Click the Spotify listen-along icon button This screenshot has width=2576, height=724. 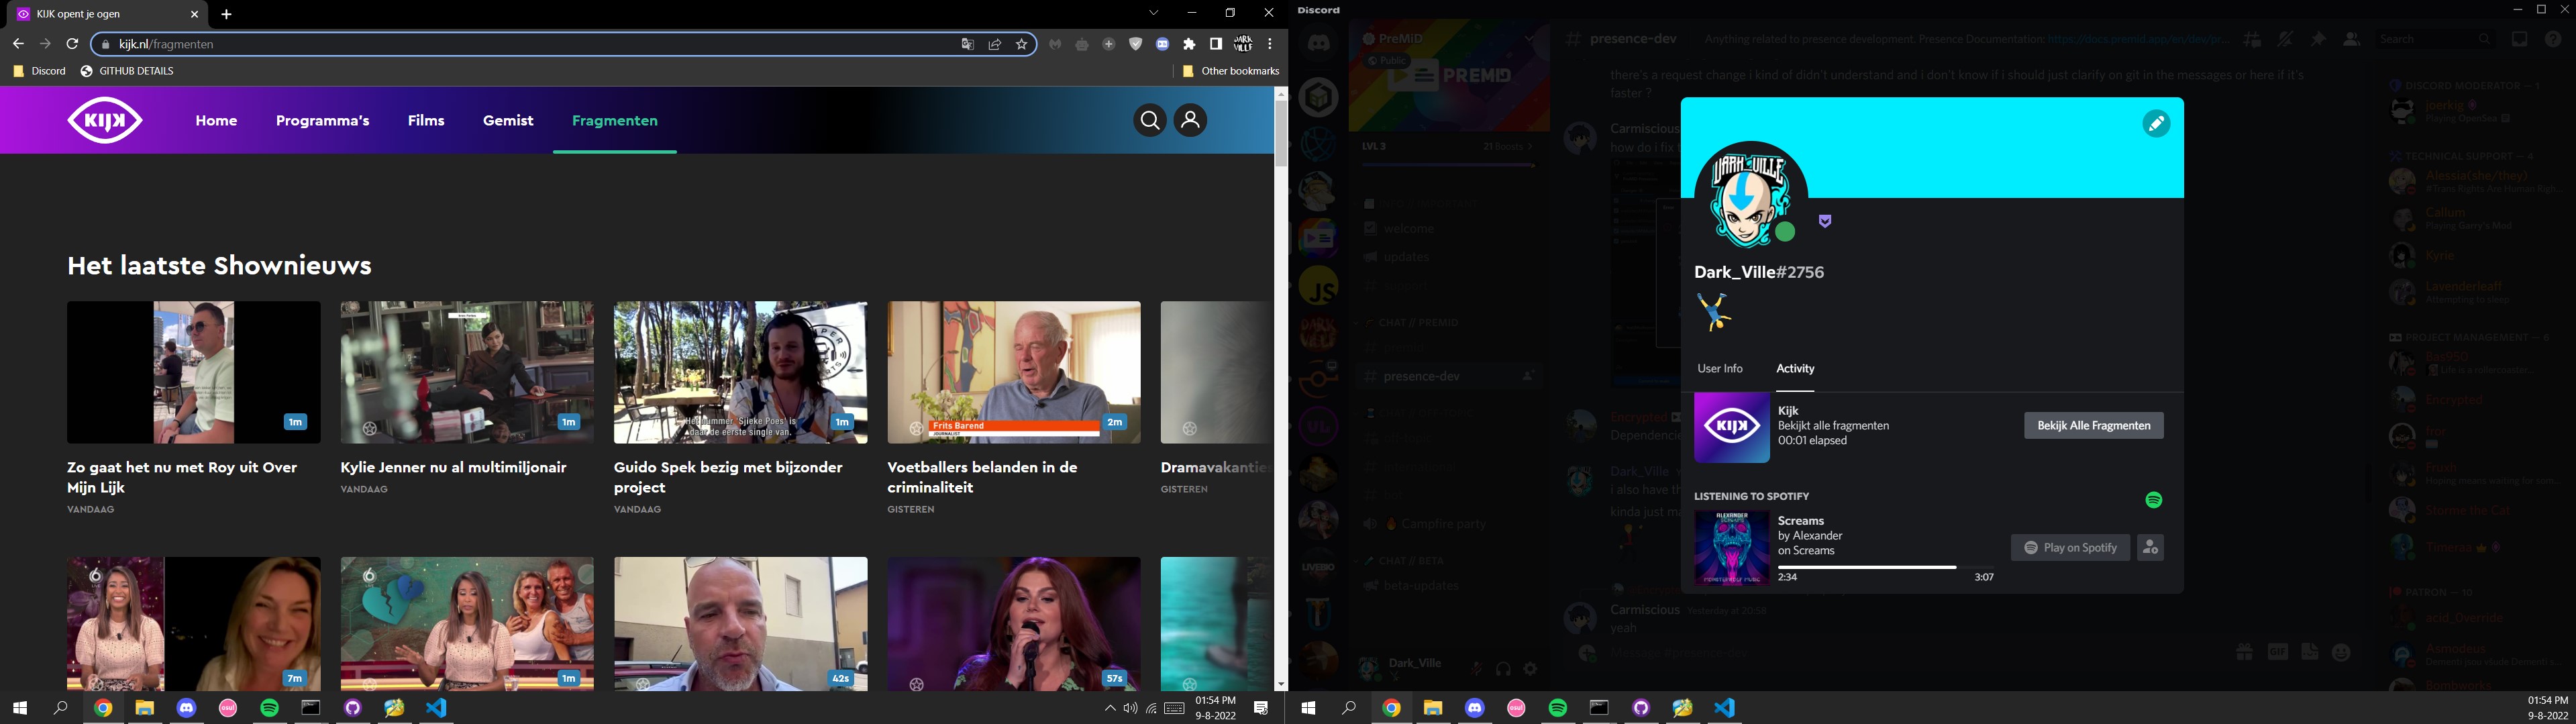tap(2150, 547)
